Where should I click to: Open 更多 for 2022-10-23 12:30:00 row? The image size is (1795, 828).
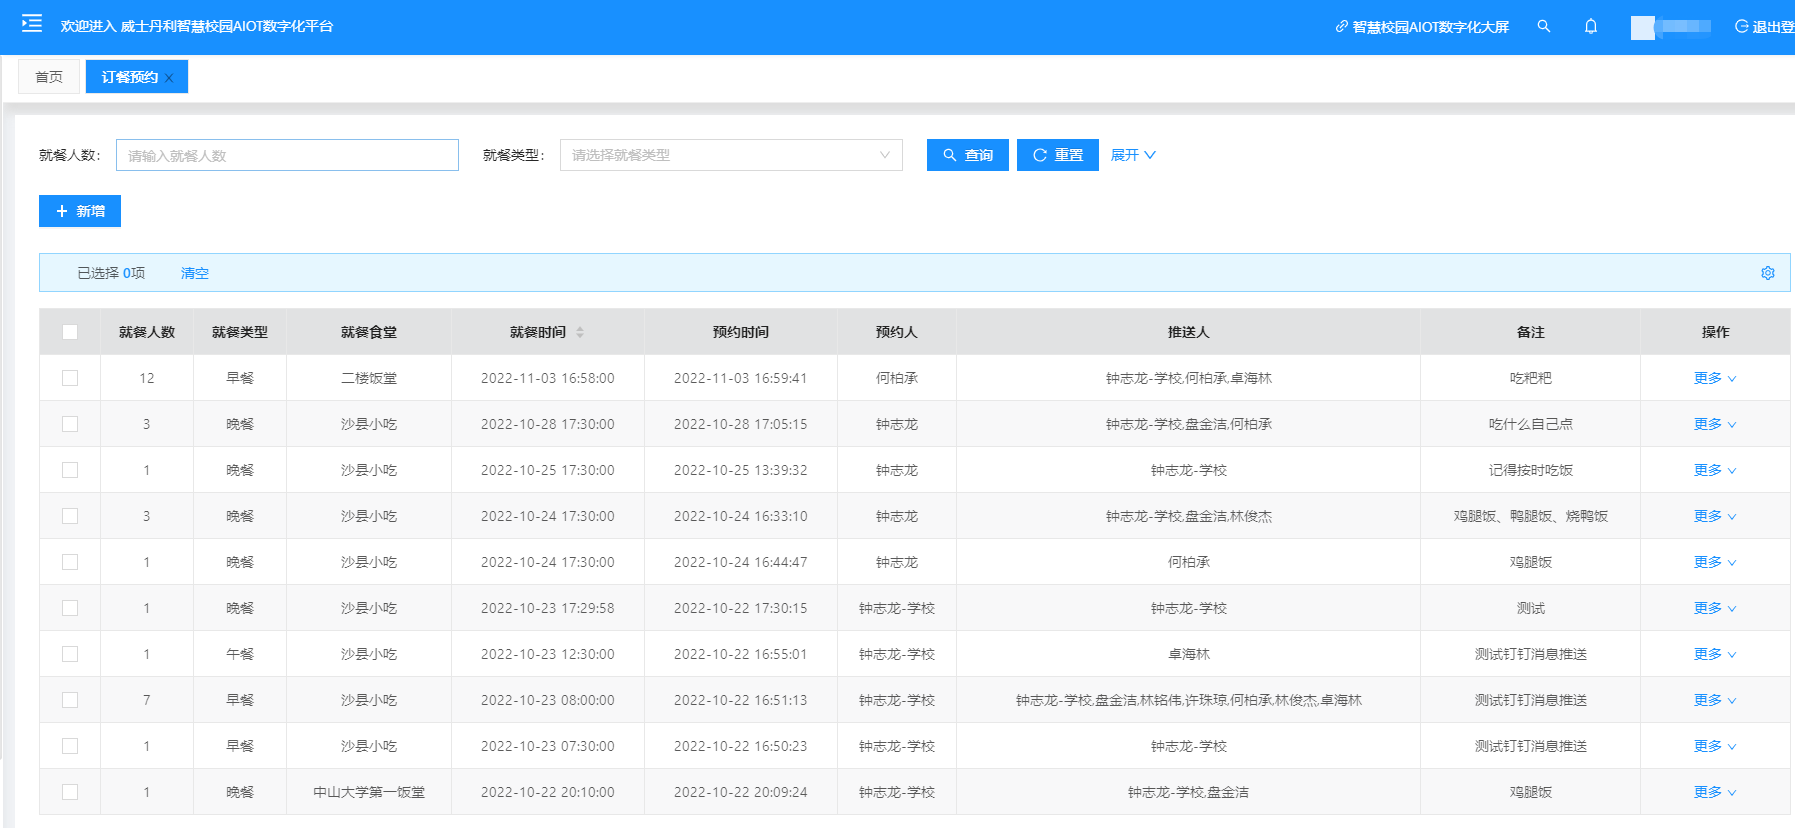[1715, 654]
